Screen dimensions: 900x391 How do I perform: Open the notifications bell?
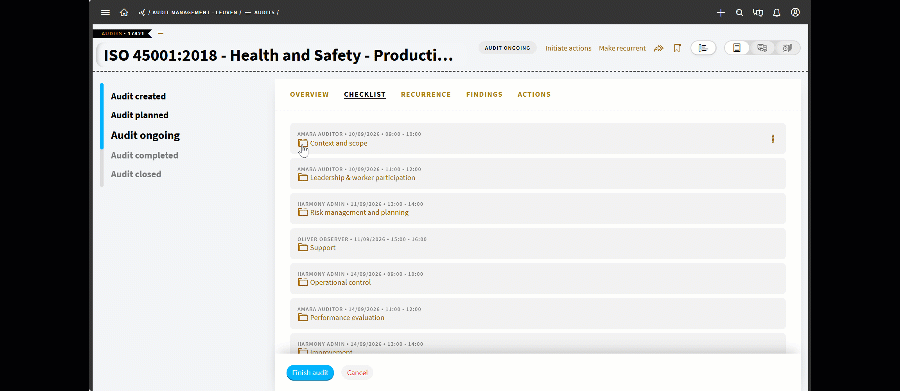point(777,12)
